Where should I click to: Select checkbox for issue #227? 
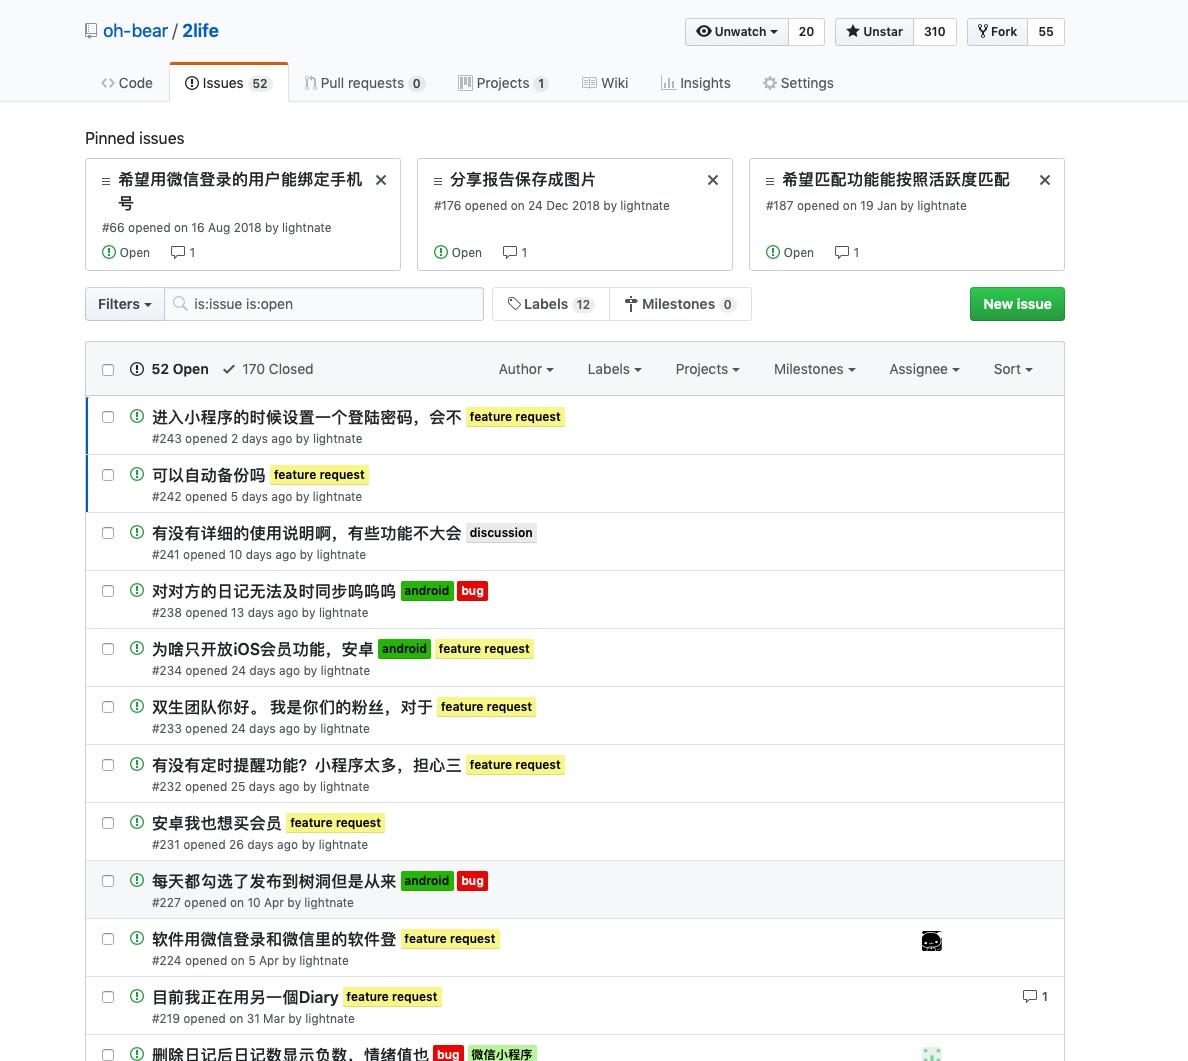[108, 881]
